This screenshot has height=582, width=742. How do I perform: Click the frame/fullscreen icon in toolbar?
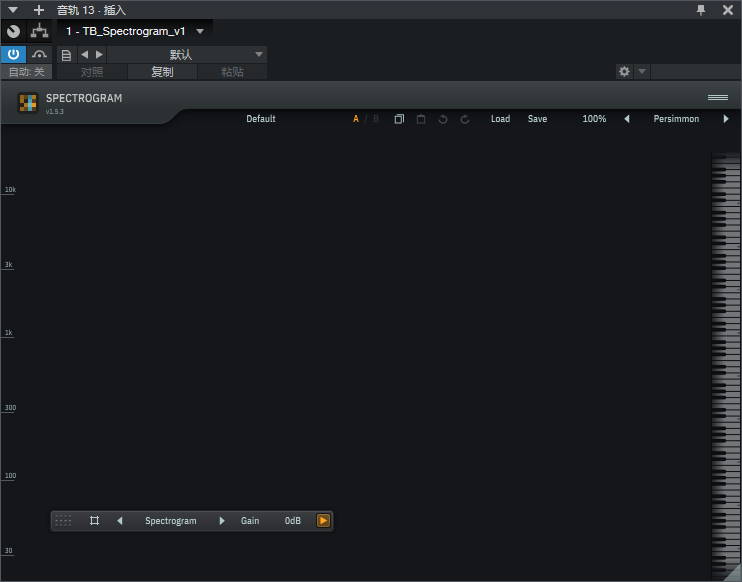click(95, 520)
